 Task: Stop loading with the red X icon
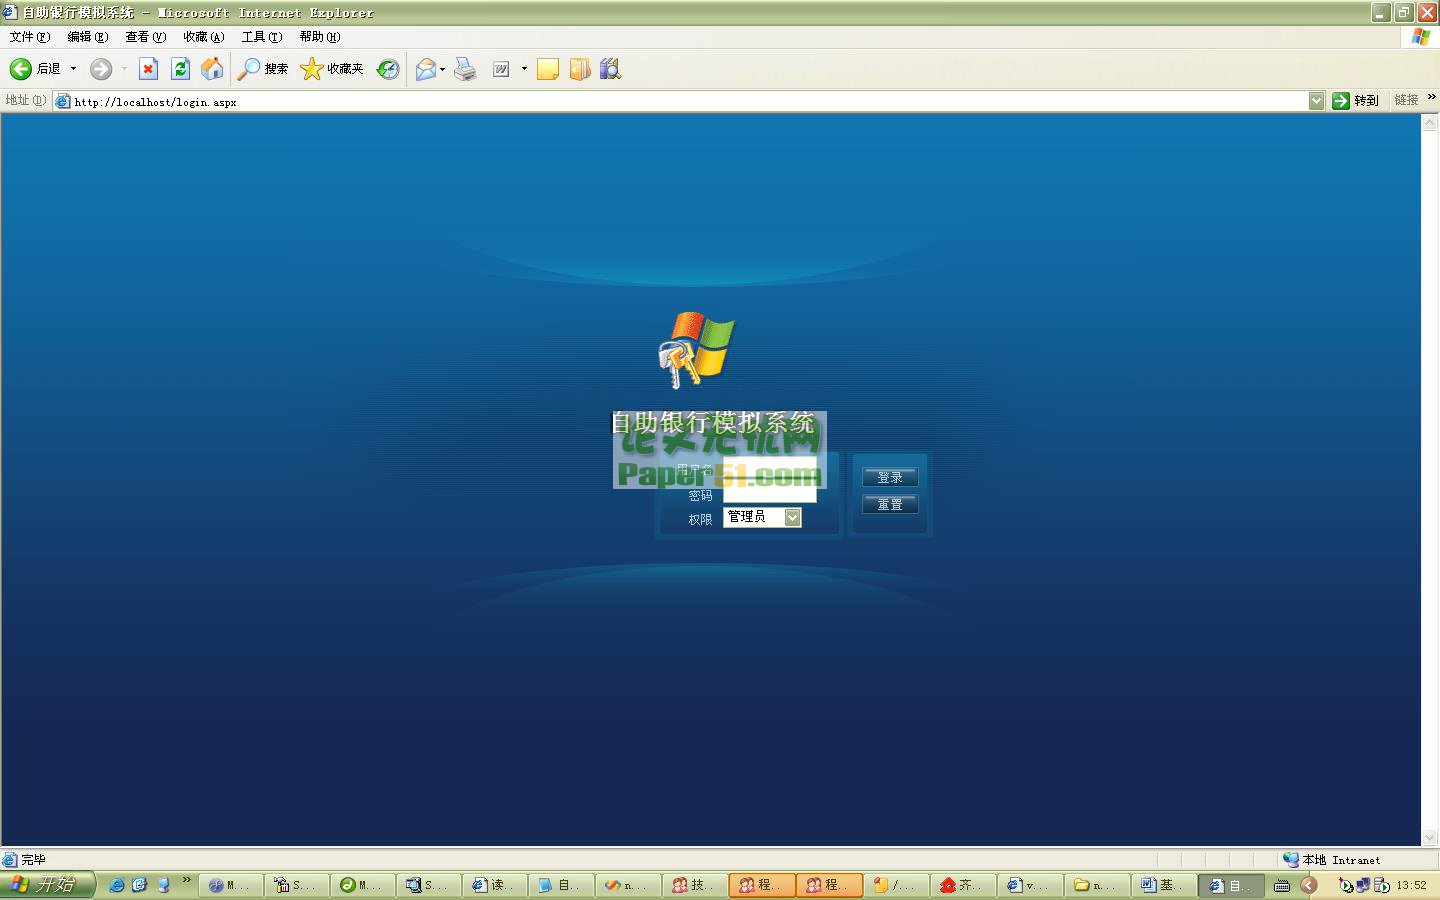click(x=148, y=69)
